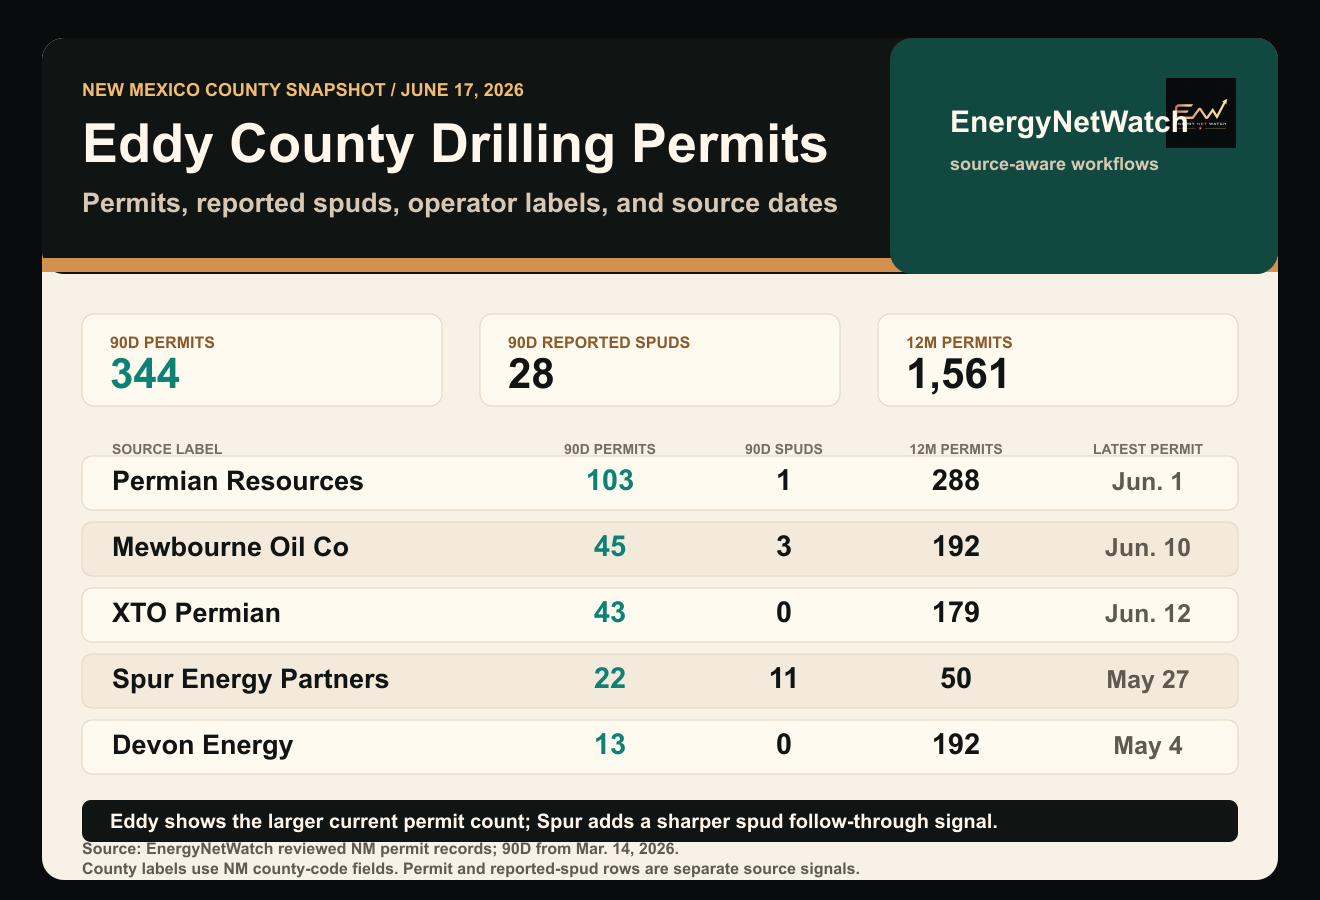Click the Eddy permit count summary banner

click(660, 821)
